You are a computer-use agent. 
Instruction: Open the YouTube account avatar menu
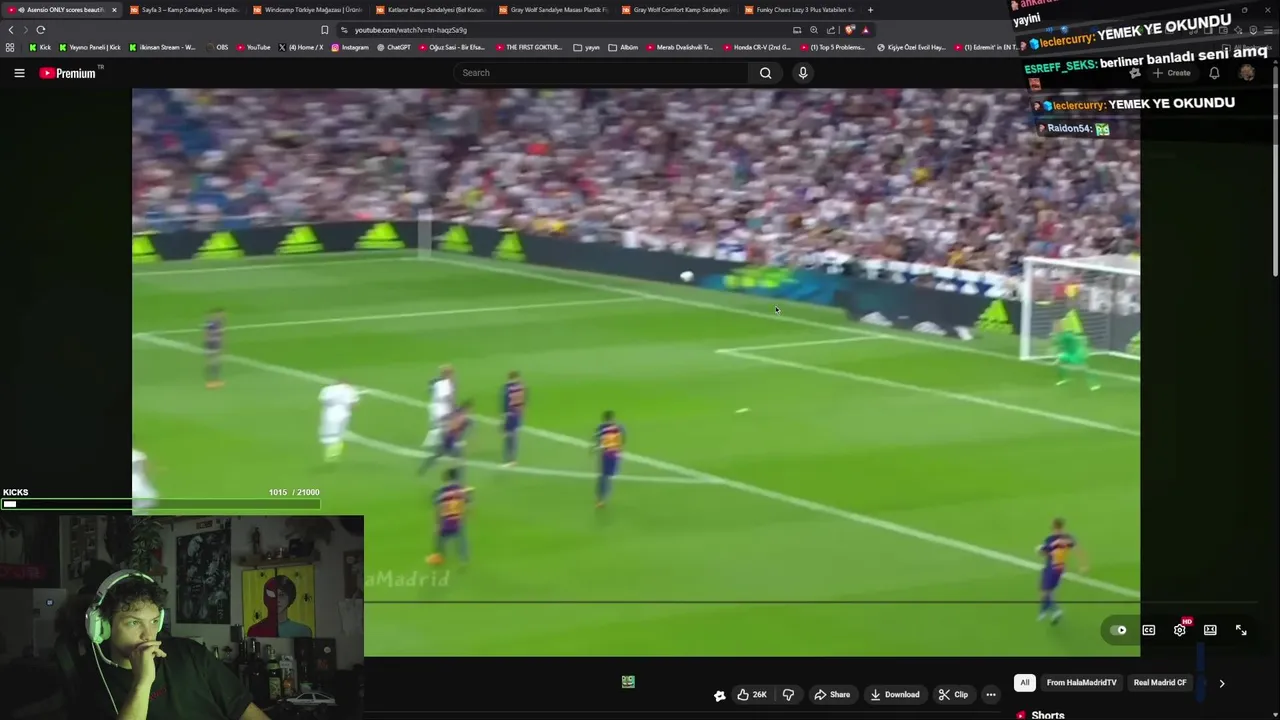tap(1246, 73)
